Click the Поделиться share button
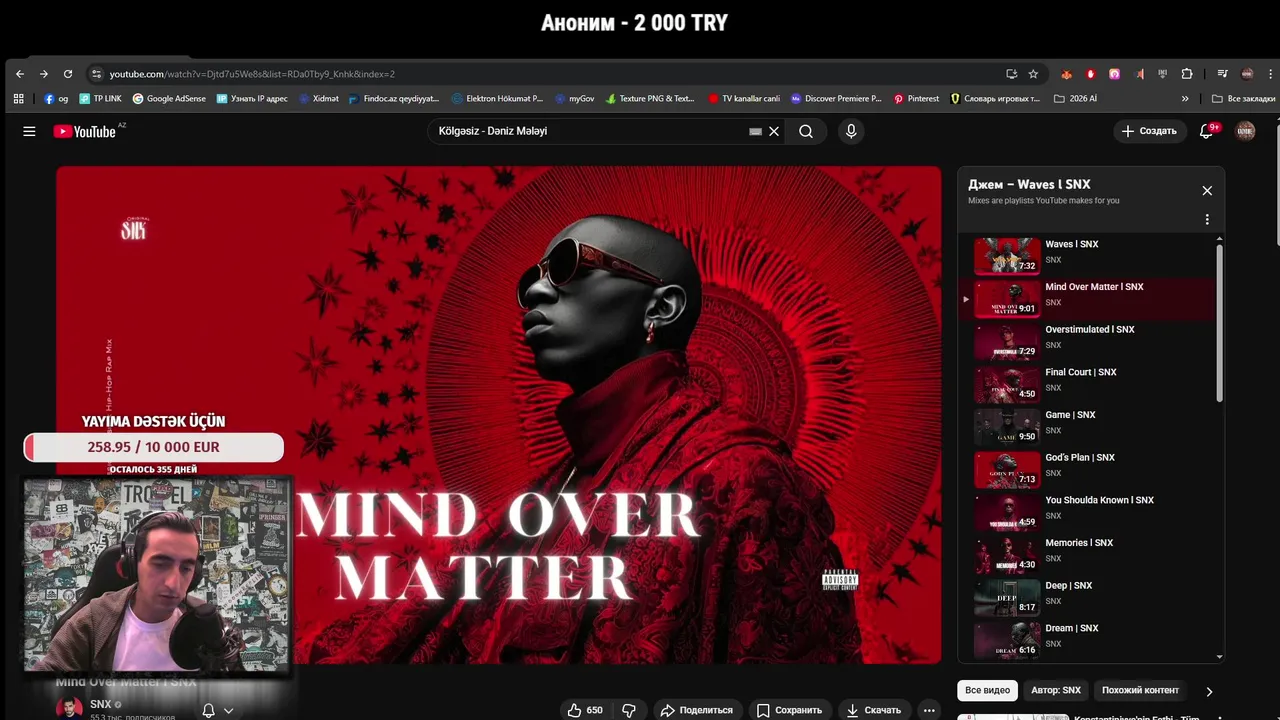The height and width of the screenshot is (720, 1280). point(696,710)
